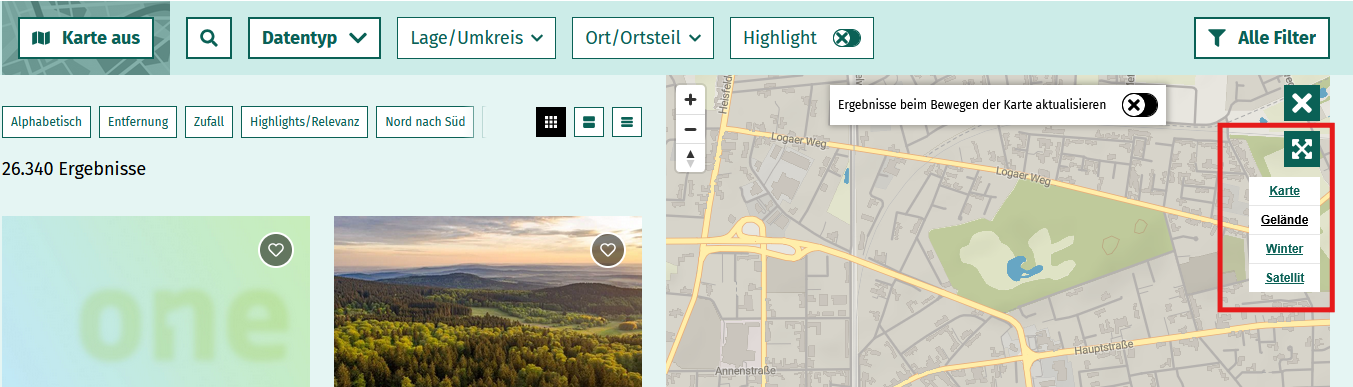Sort by Highlights/Relevanz
Screen dimensions: 1353x387
(x=305, y=122)
